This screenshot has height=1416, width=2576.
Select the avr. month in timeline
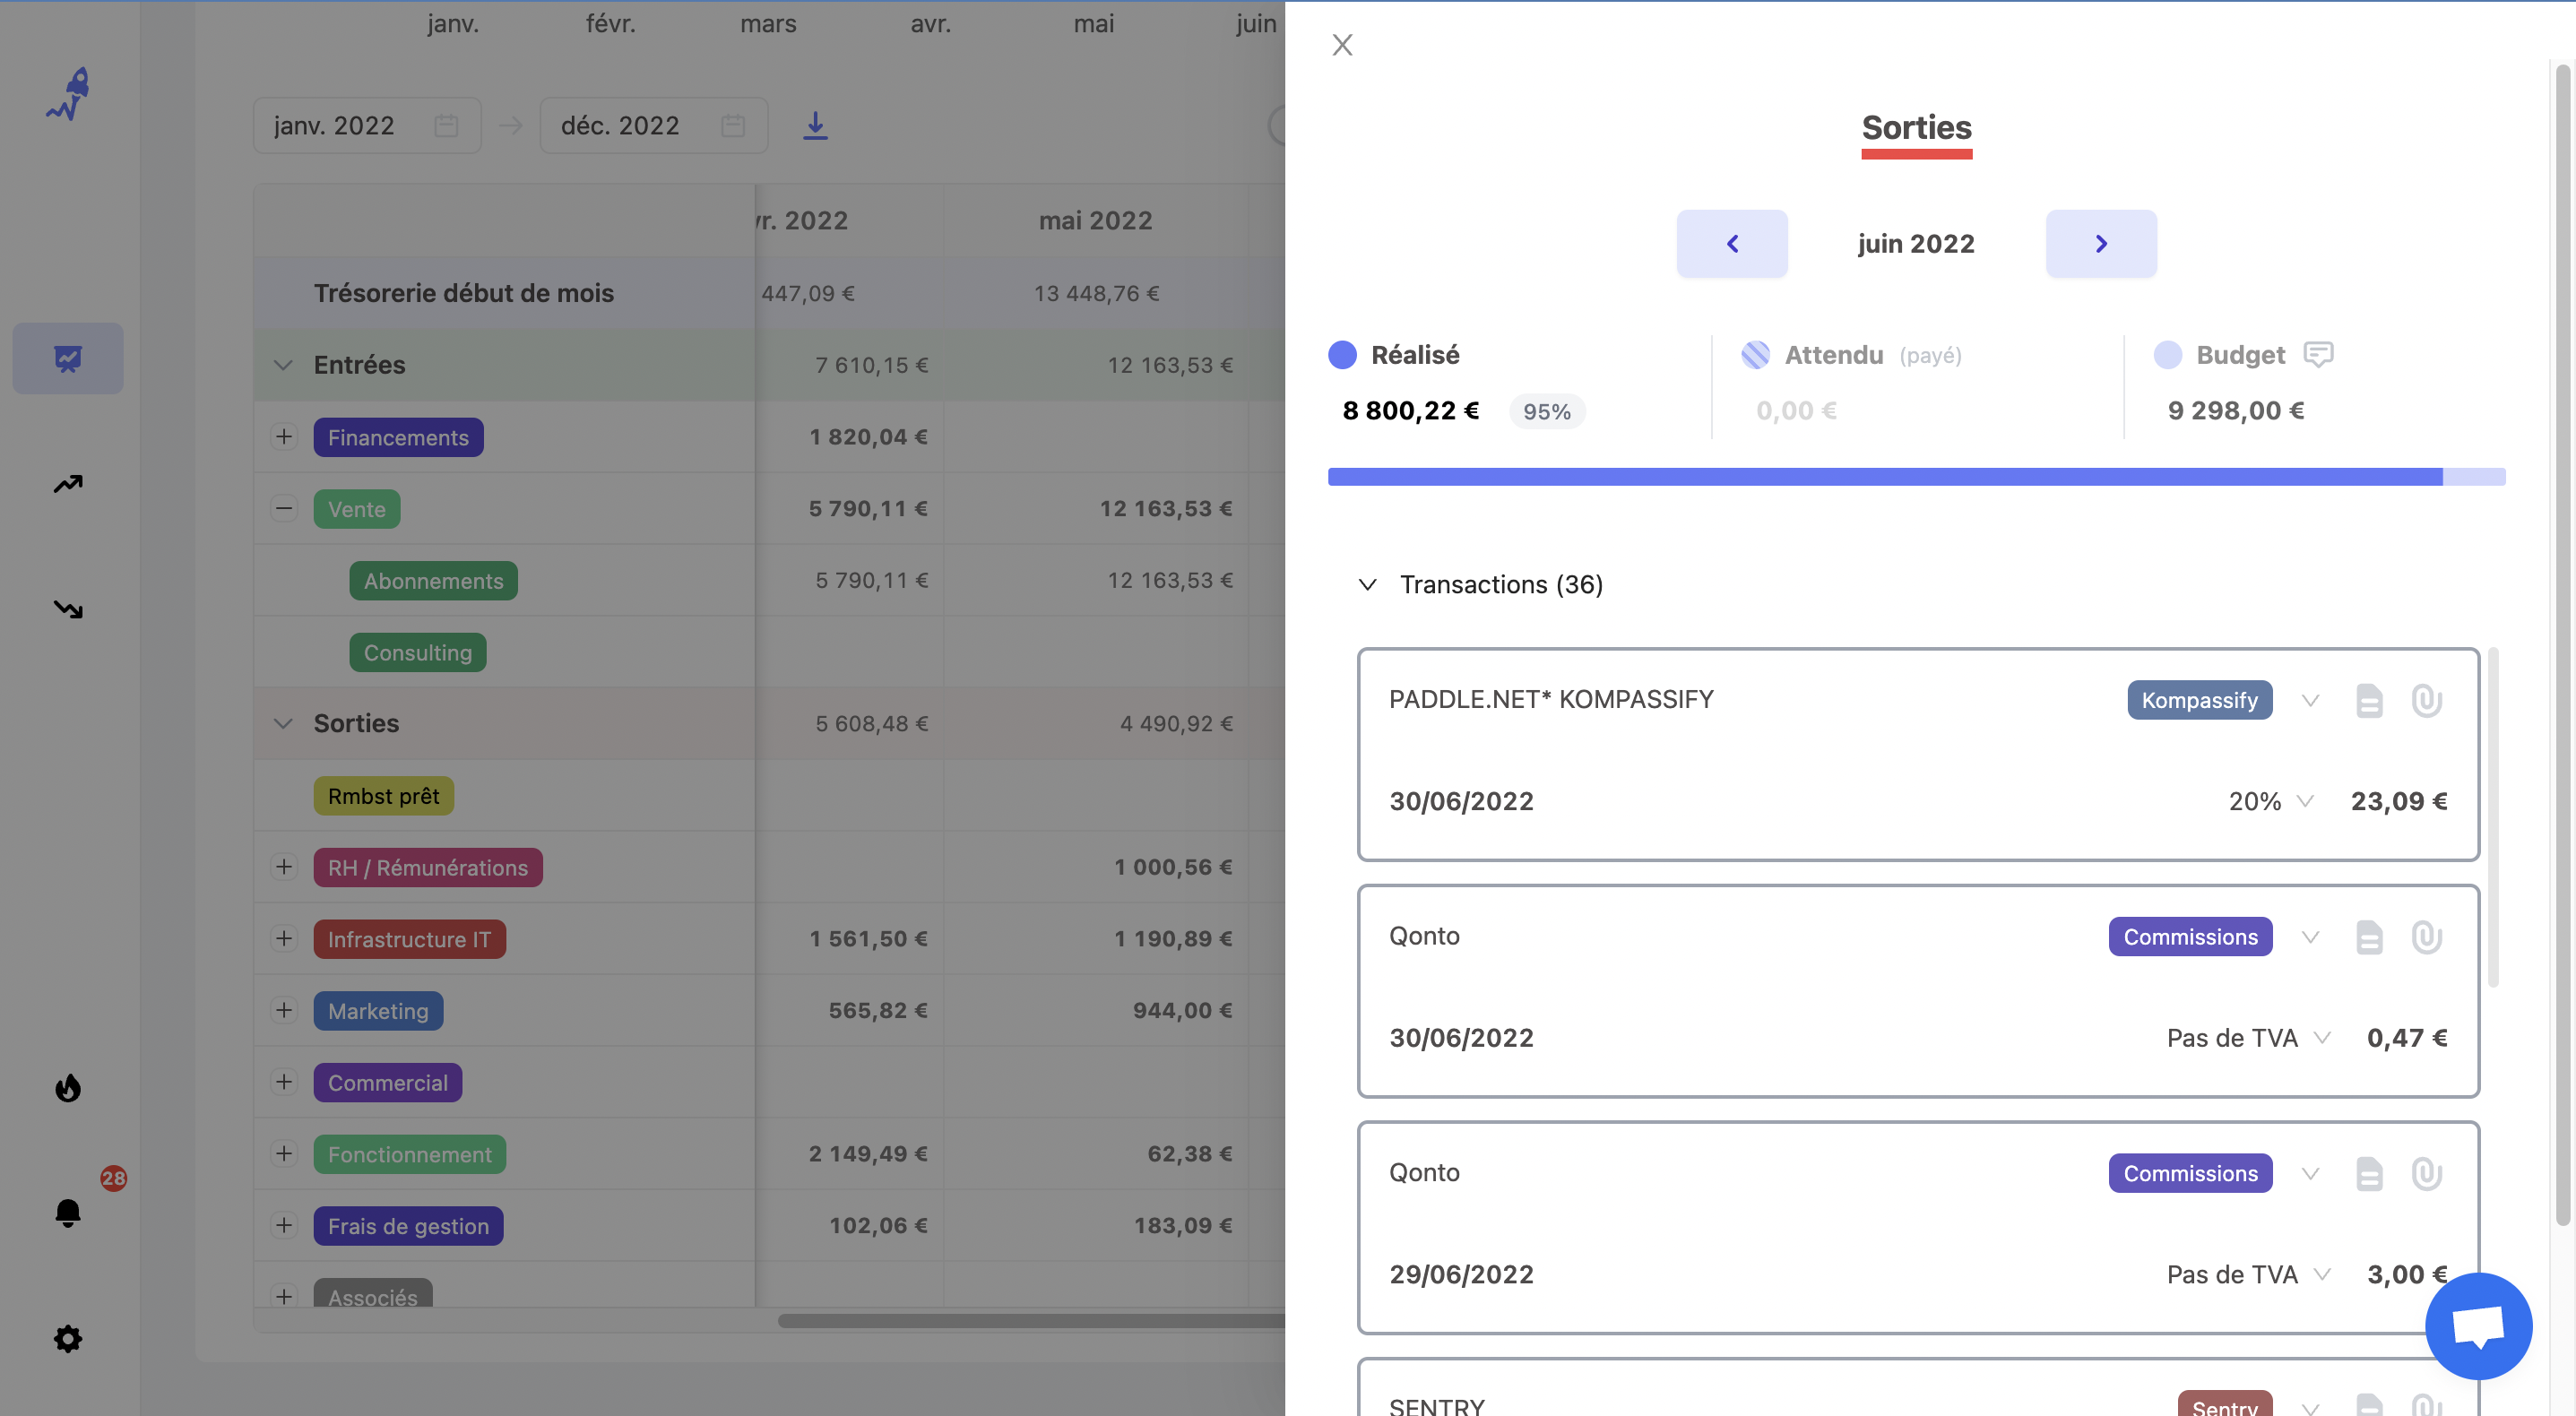(930, 24)
